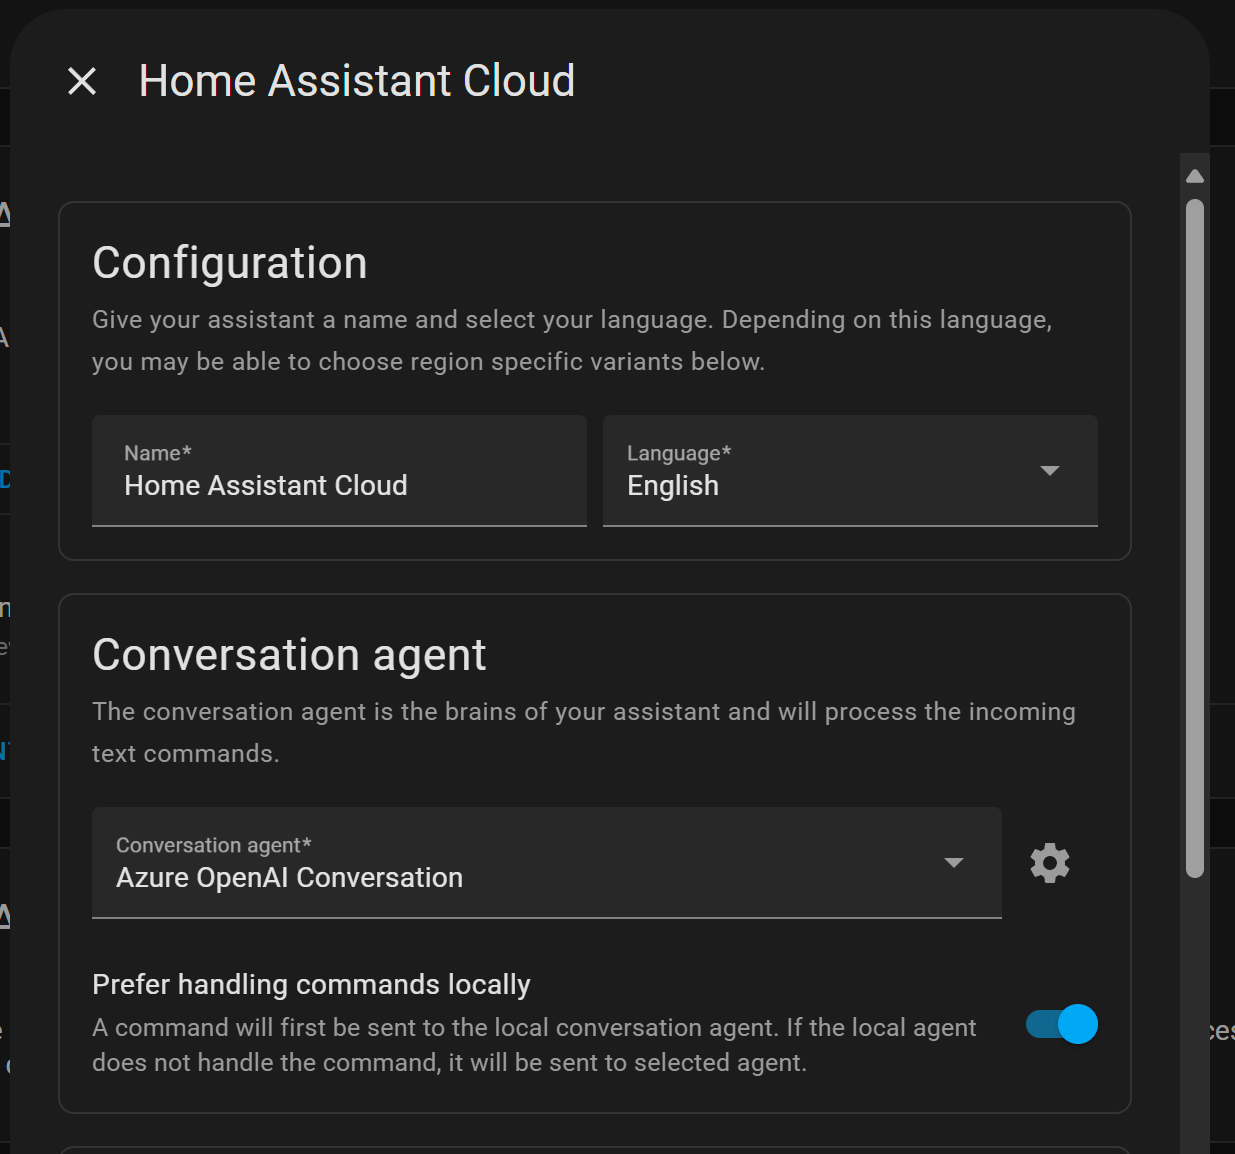Click the "Conversation agent*" field label
The width and height of the screenshot is (1235, 1154).
pos(213,845)
